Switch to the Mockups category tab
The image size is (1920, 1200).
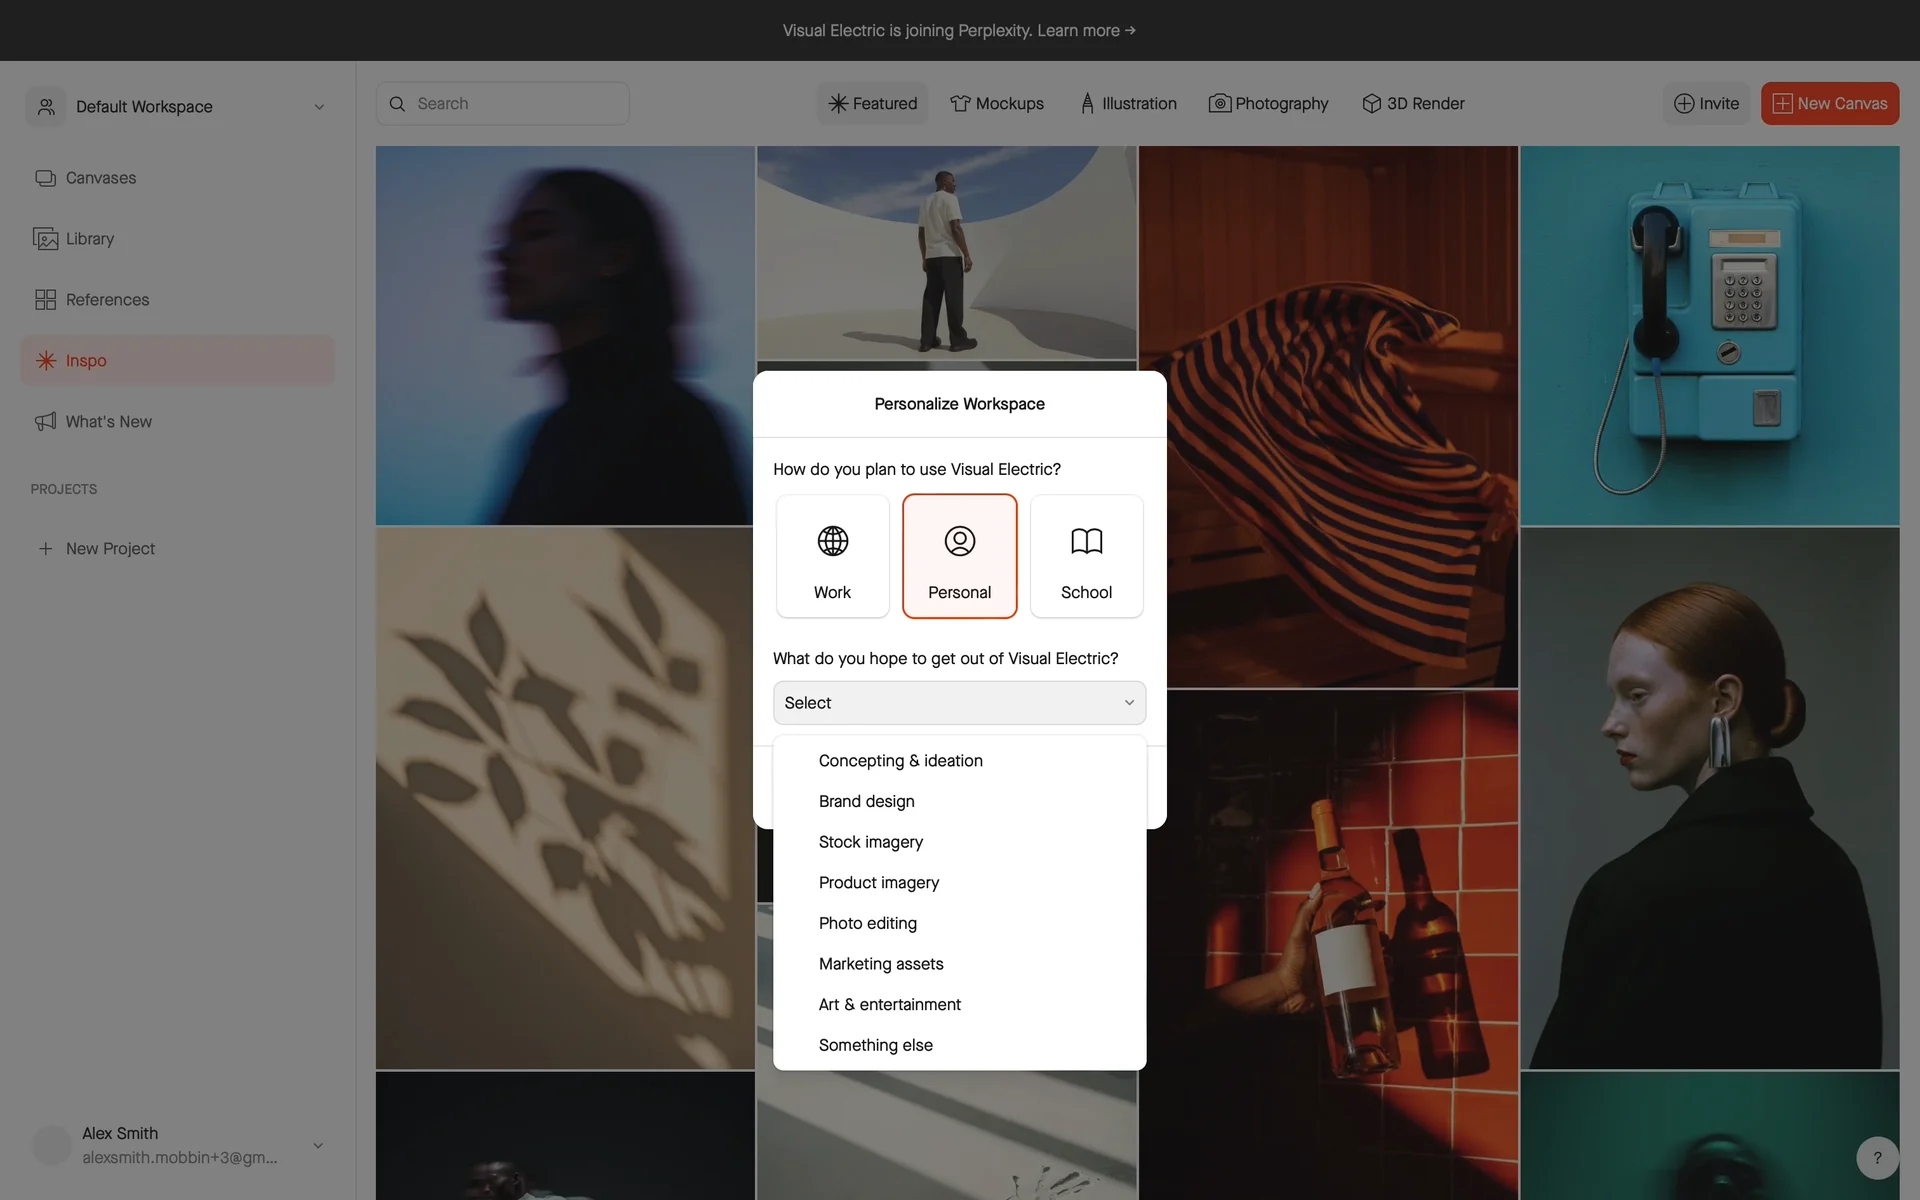997,104
